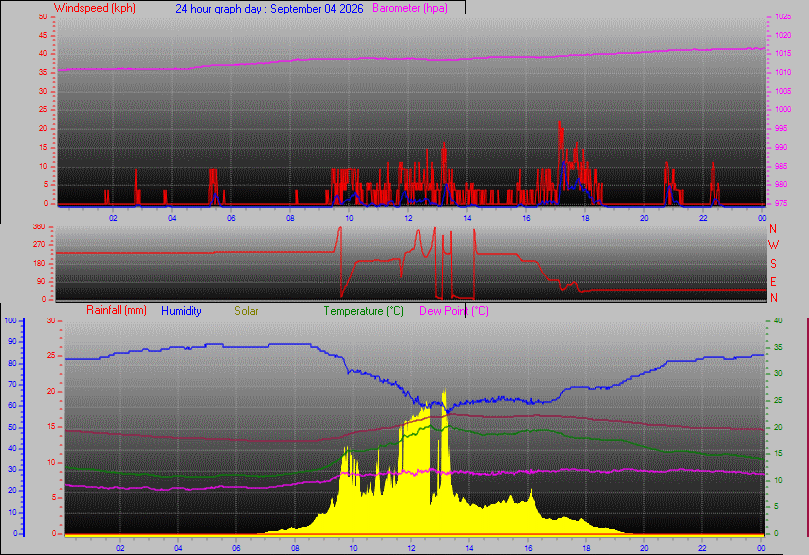Click hour 12 on windspeed graph time axis
This screenshot has width=809, height=555.
(x=408, y=218)
